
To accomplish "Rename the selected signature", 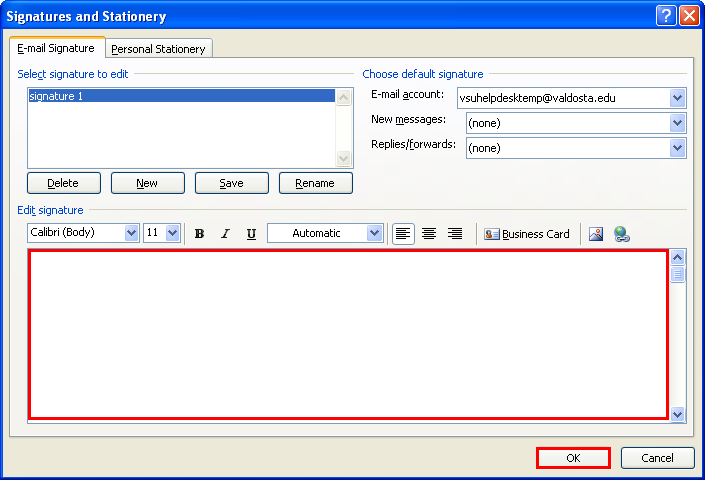I will [x=316, y=183].
